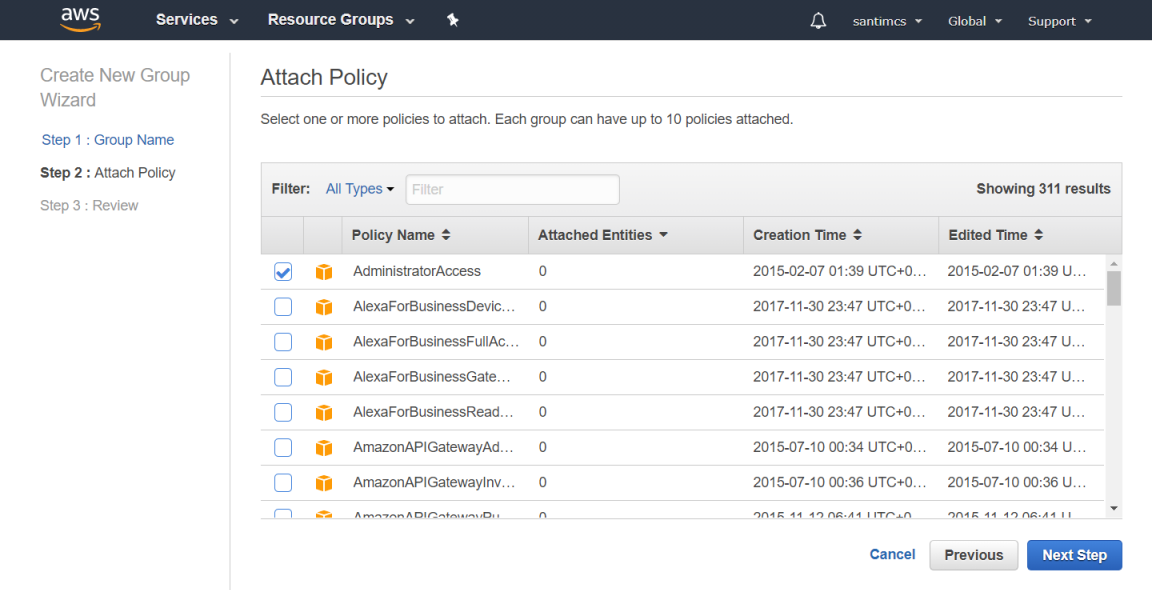1152x590 pixels.
Task: Click AdministratorAccess creation time 2015-02-07 01:39
Action: click(x=839, y=271)
